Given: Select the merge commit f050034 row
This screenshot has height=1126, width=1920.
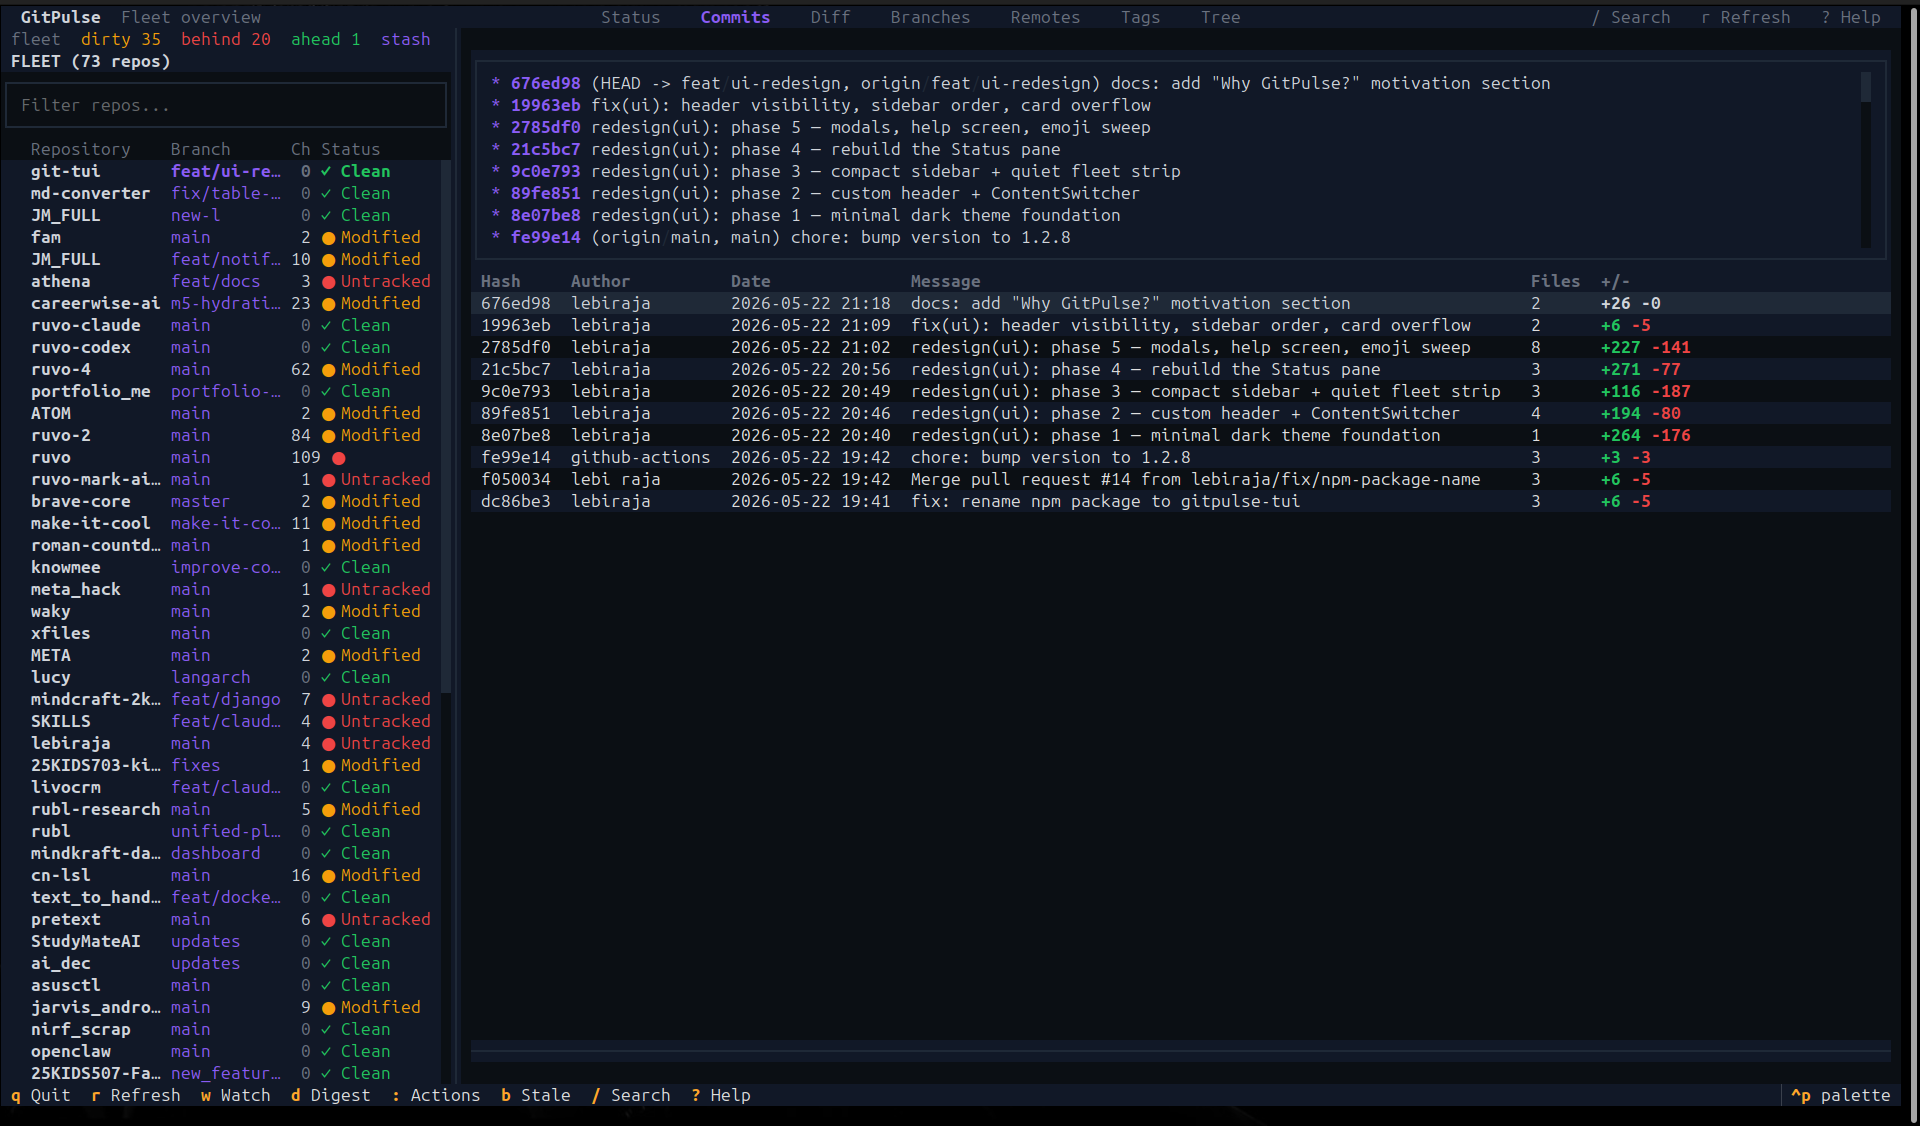Looking at the screenshot, I should click(1180, 479).
